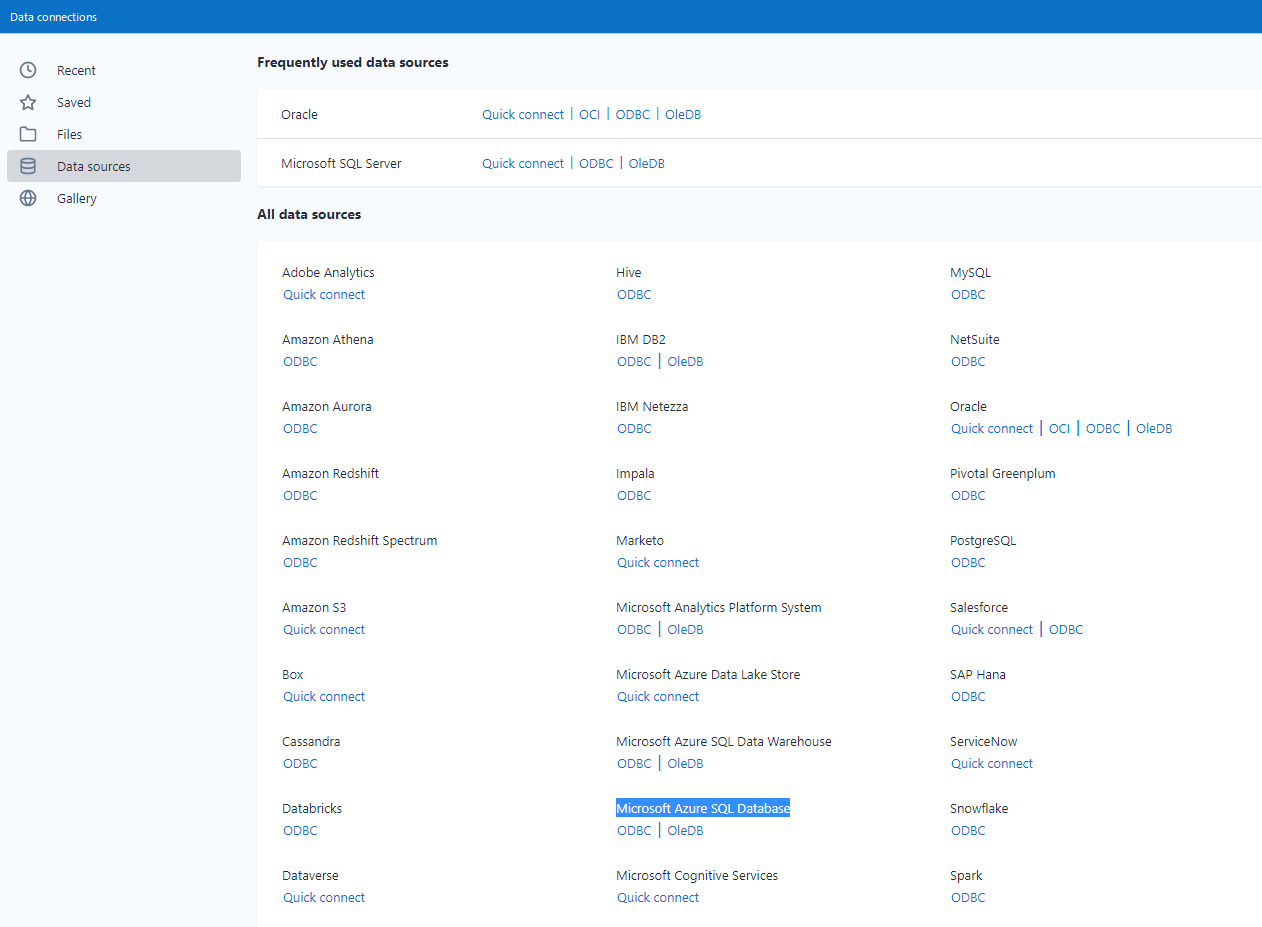
Task: Click the Data sources database icon
Action: click(x=28, y=166)
